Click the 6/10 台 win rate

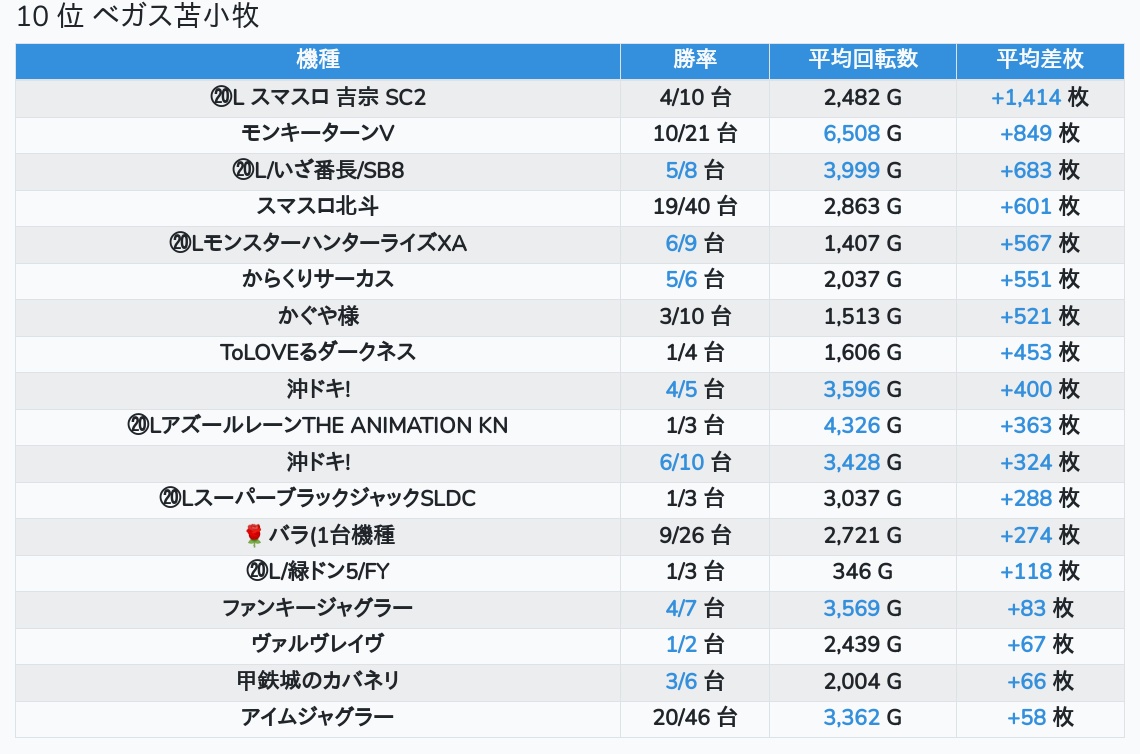(695, 462)
